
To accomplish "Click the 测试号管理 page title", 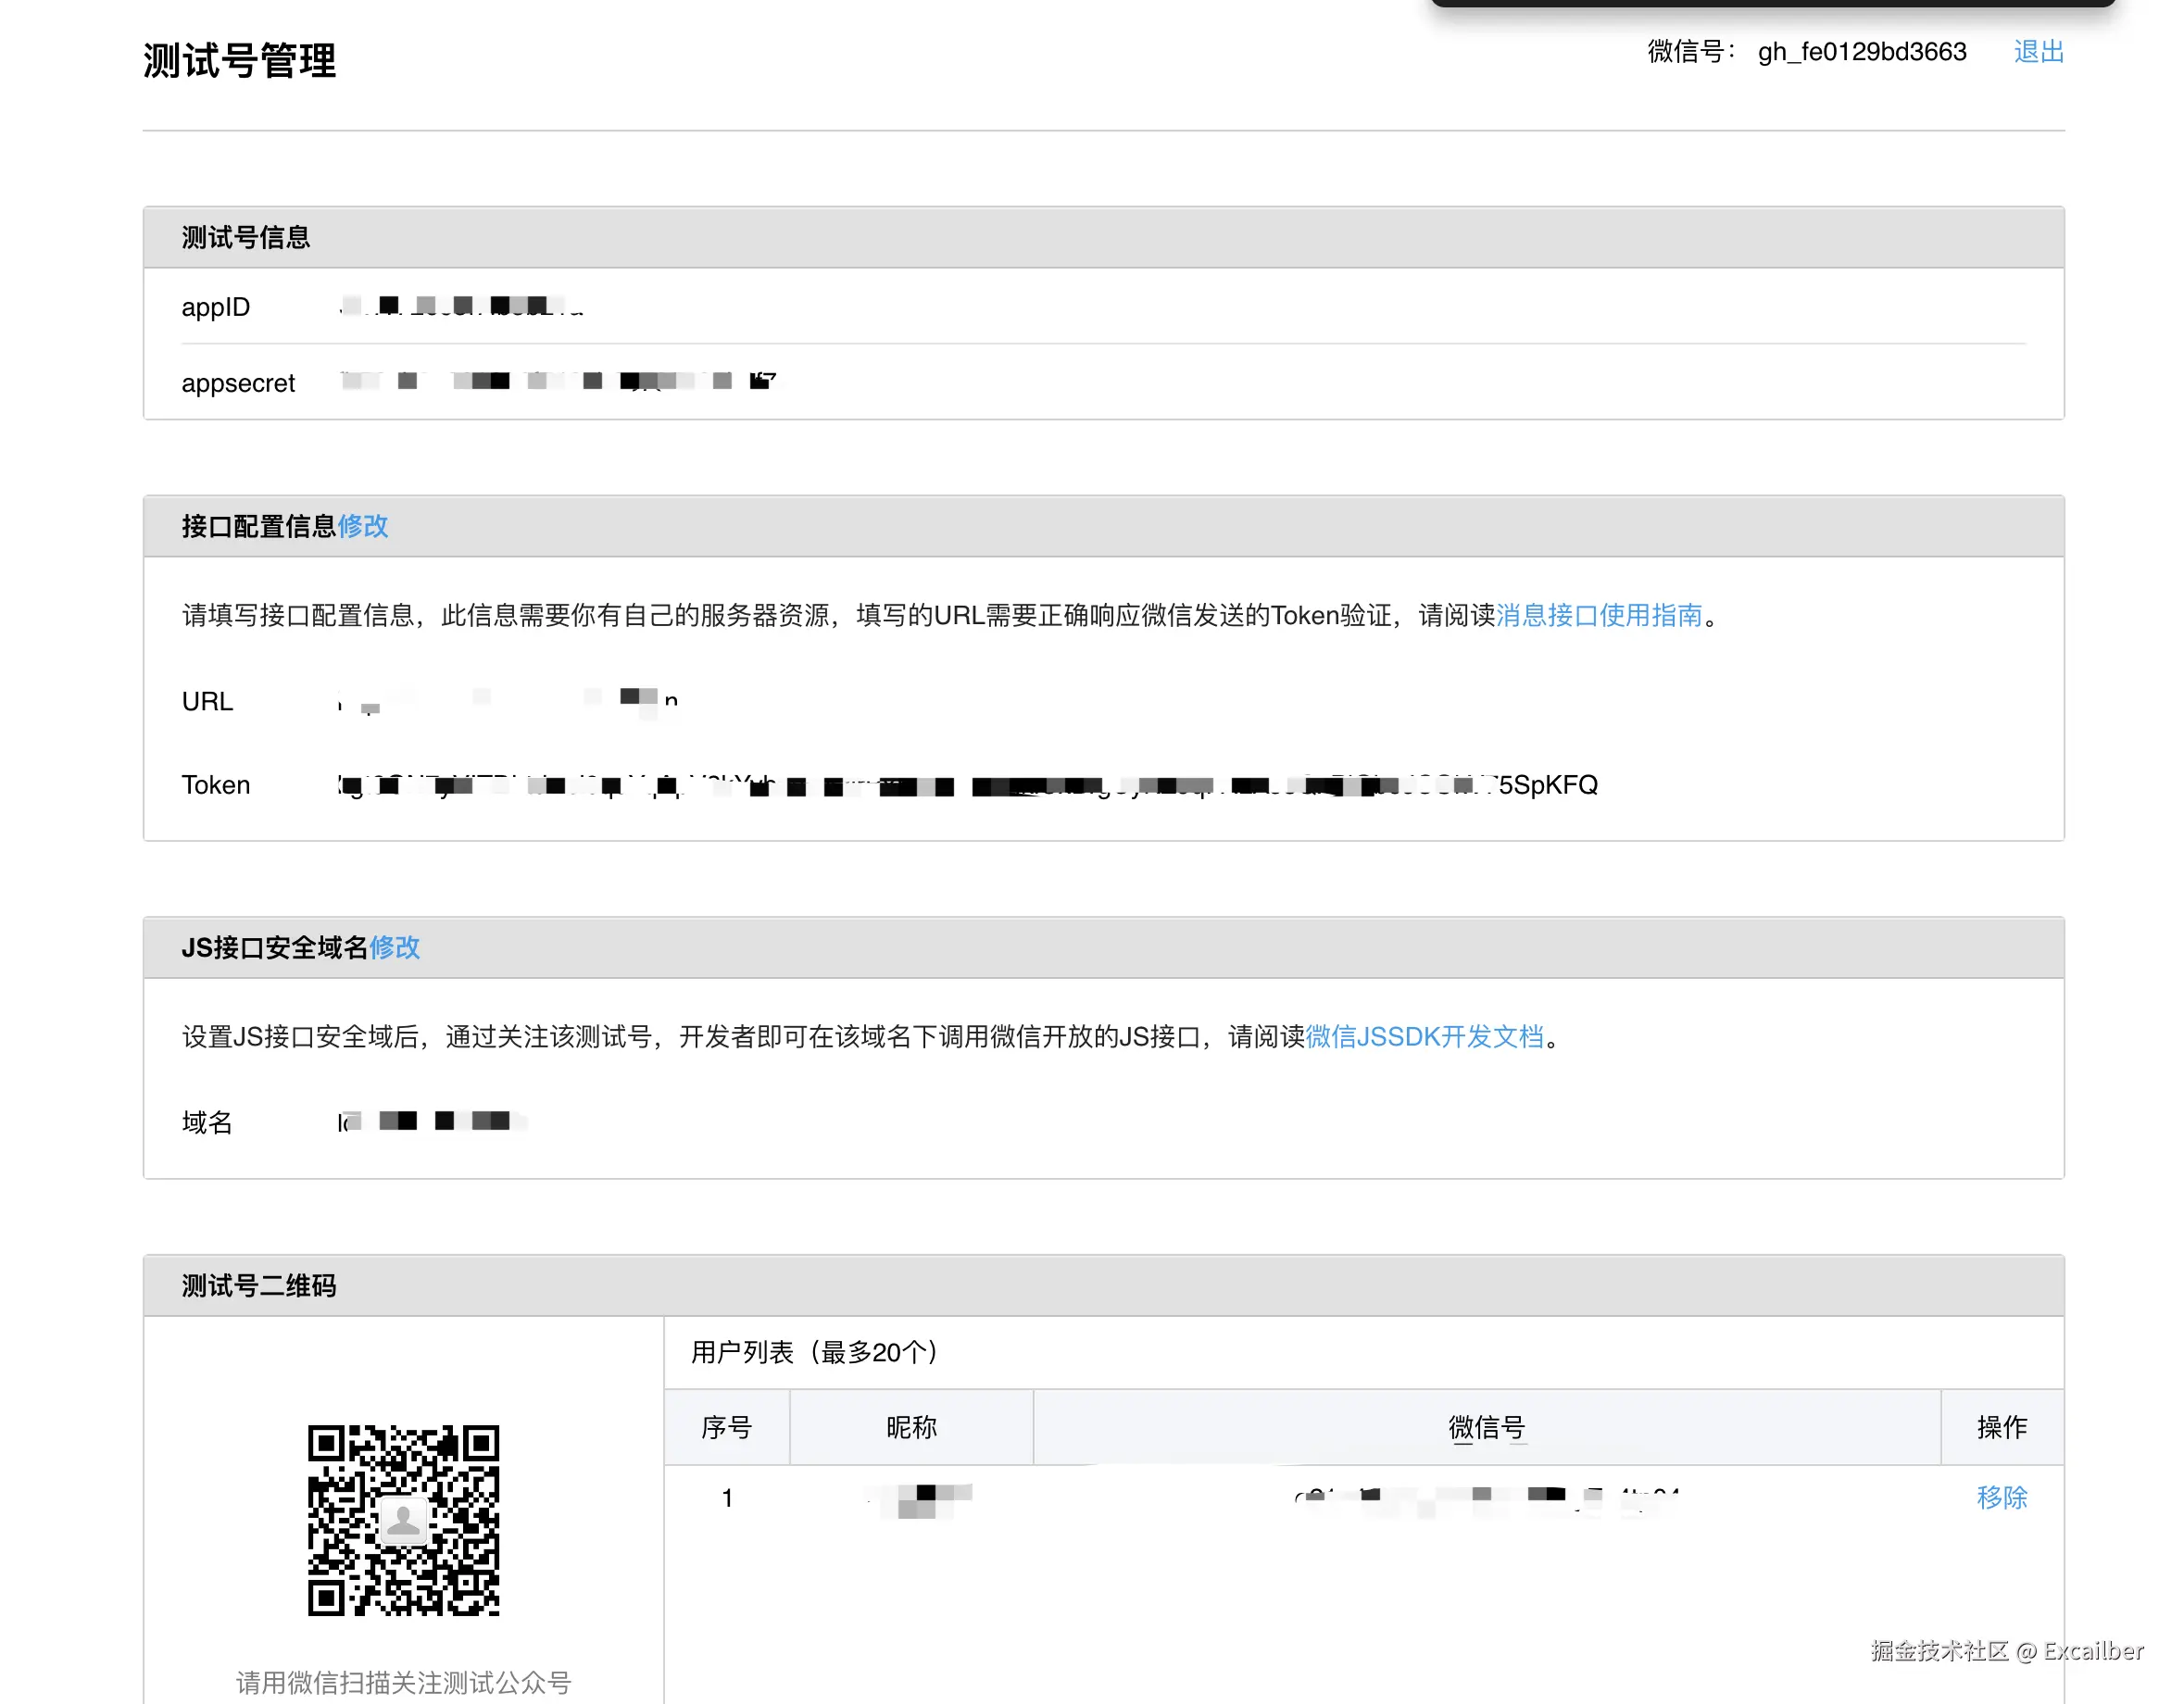I will [x=240, y=61].
